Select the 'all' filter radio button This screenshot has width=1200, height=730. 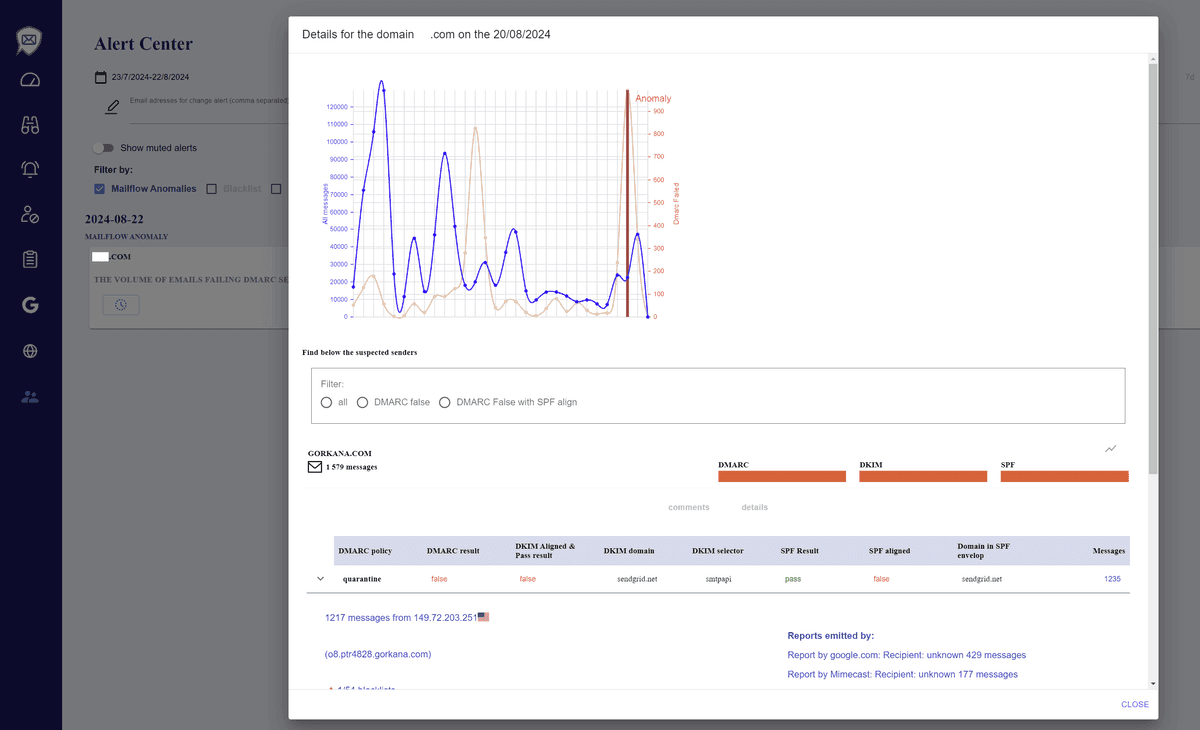[x=326, y=402]
